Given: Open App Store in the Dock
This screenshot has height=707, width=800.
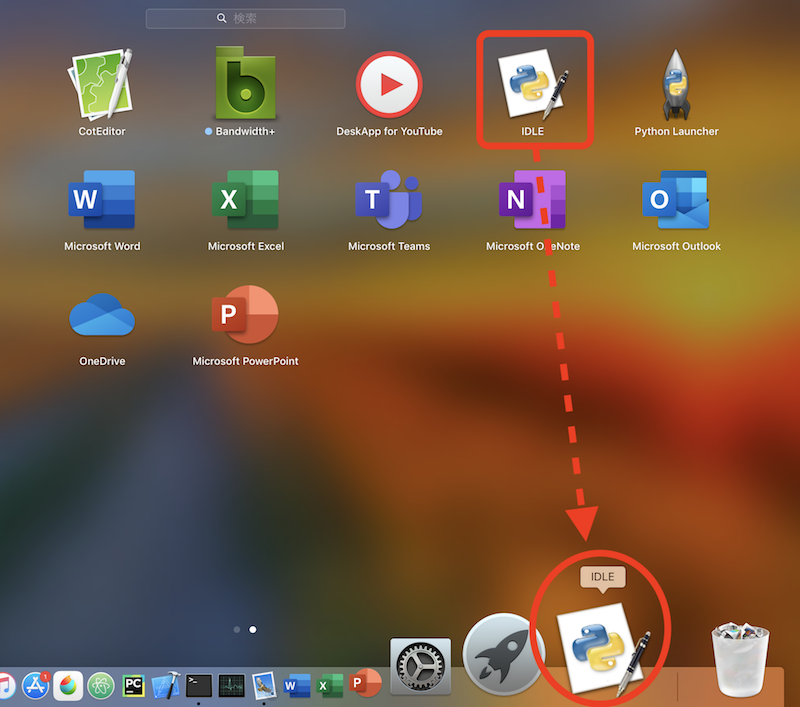Looking at the screenshot, I should click(36, 685).
